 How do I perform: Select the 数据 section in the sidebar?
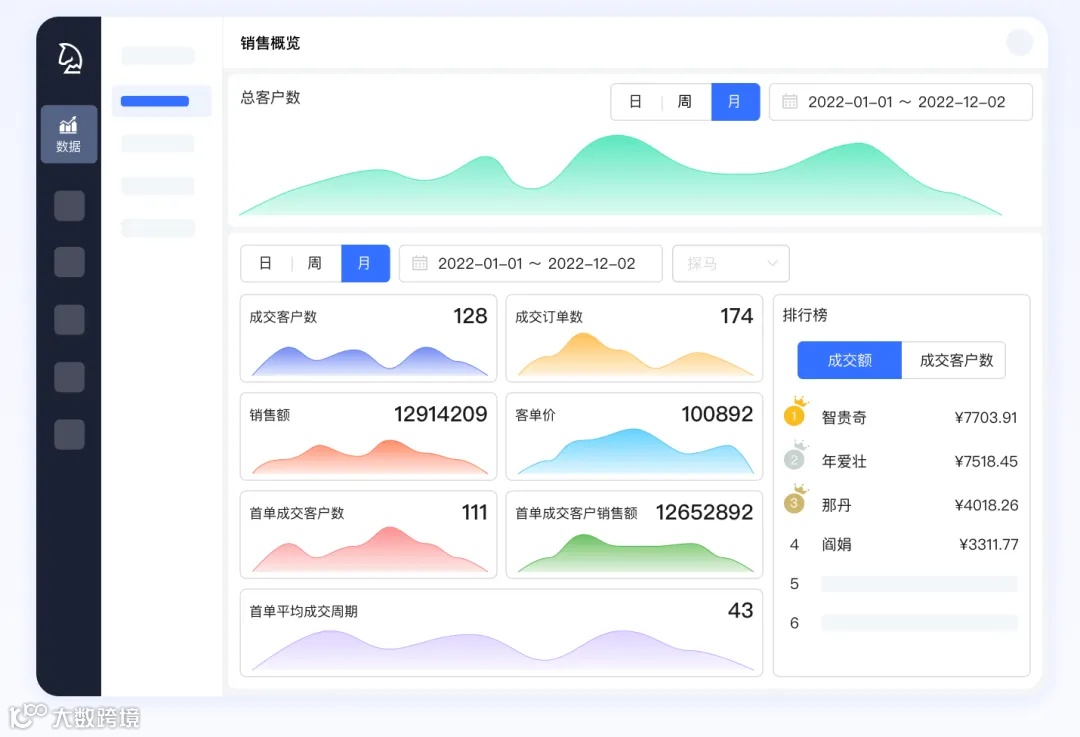[68, 134]
